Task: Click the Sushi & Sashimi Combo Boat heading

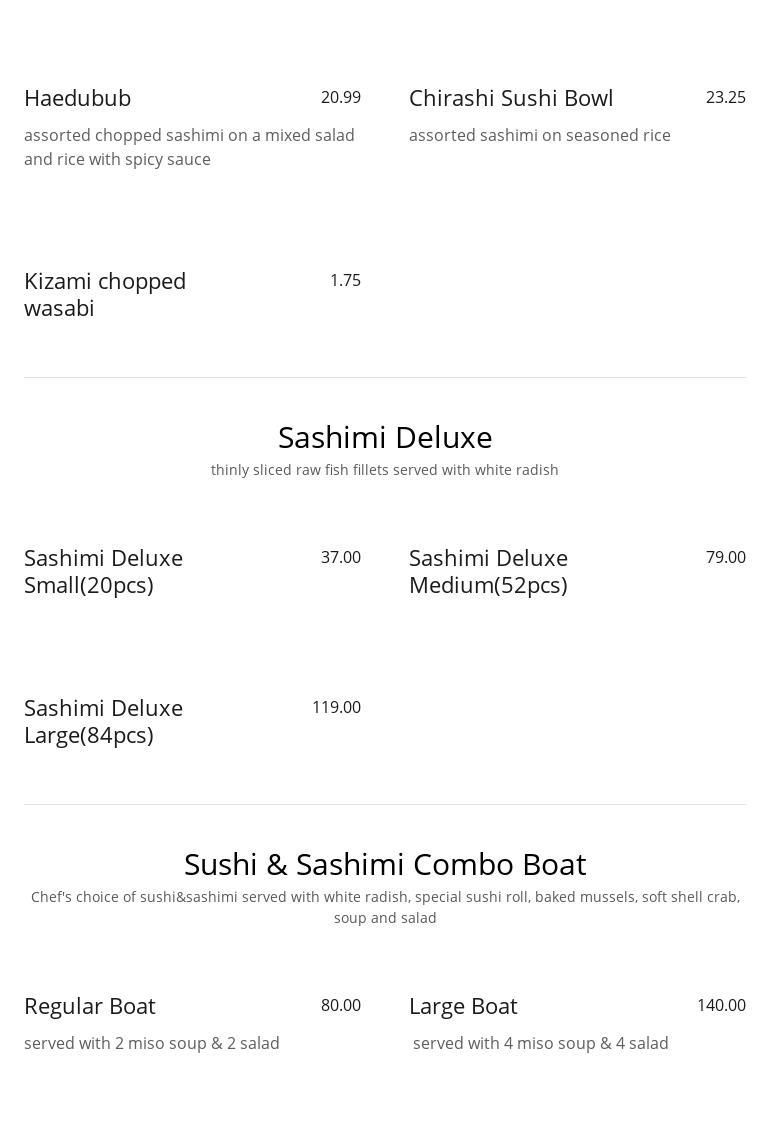Action: pyautogui.click(x=385, y=864)
